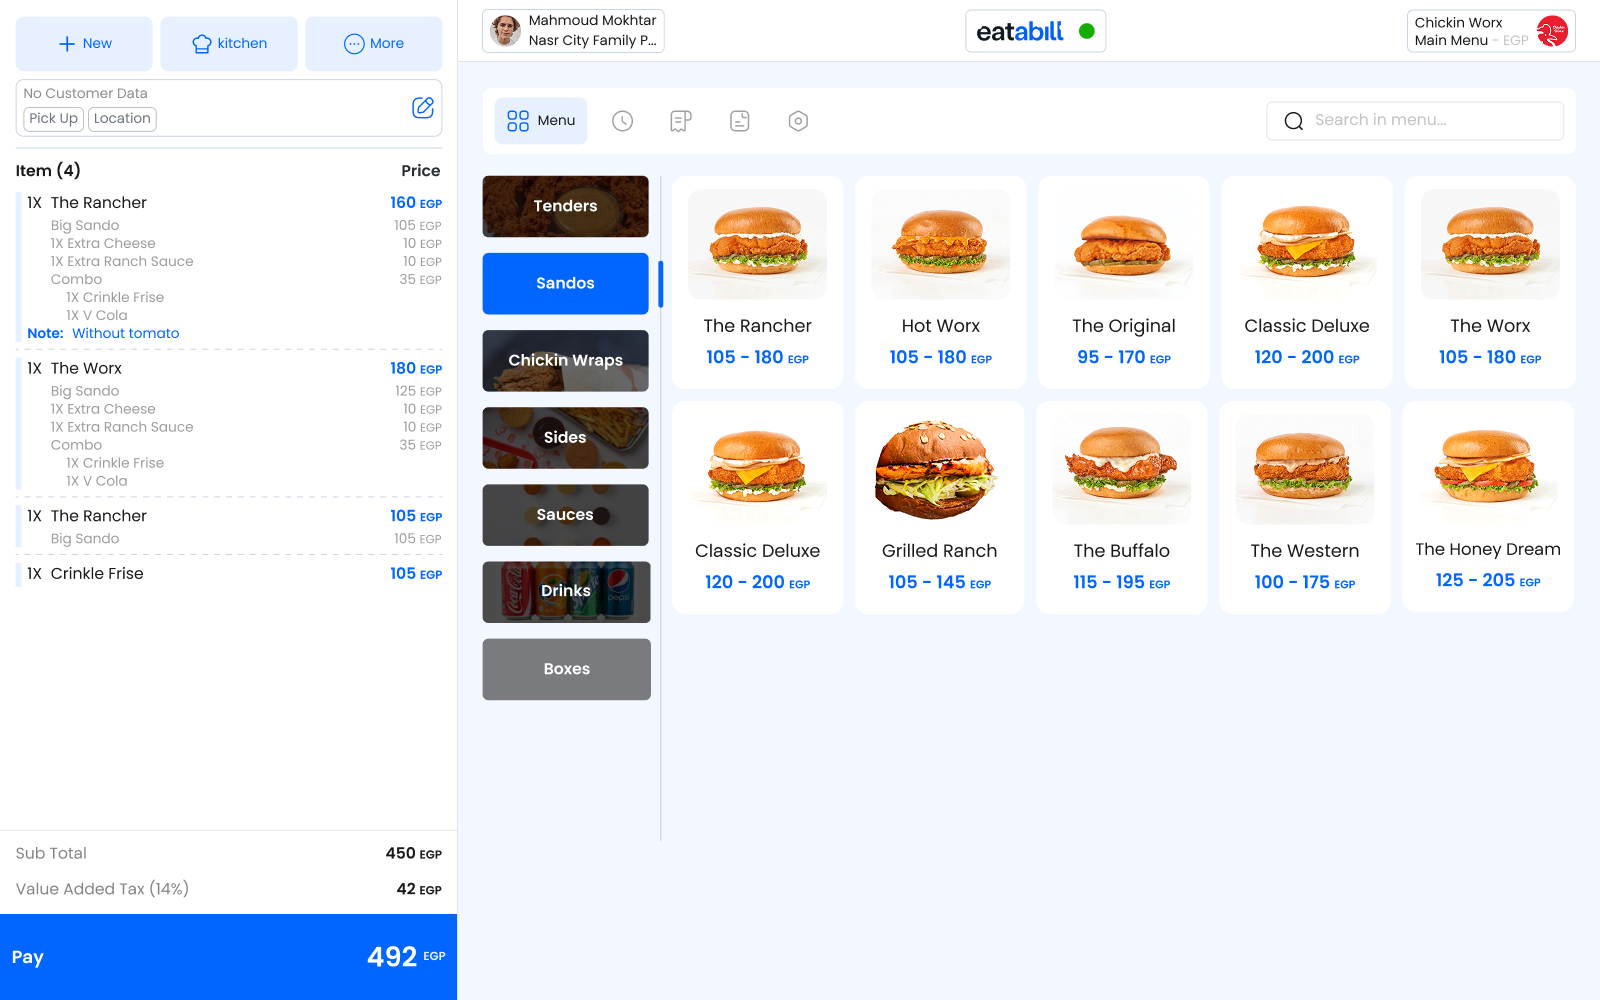Add The Honey Dream sando card
Viewport: 1600px width, 1000px height.
click(x=1488, y=506)
